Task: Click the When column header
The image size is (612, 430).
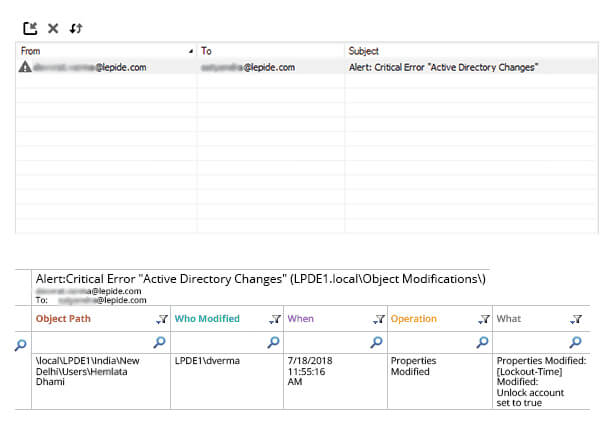Action: coord(301,319)
